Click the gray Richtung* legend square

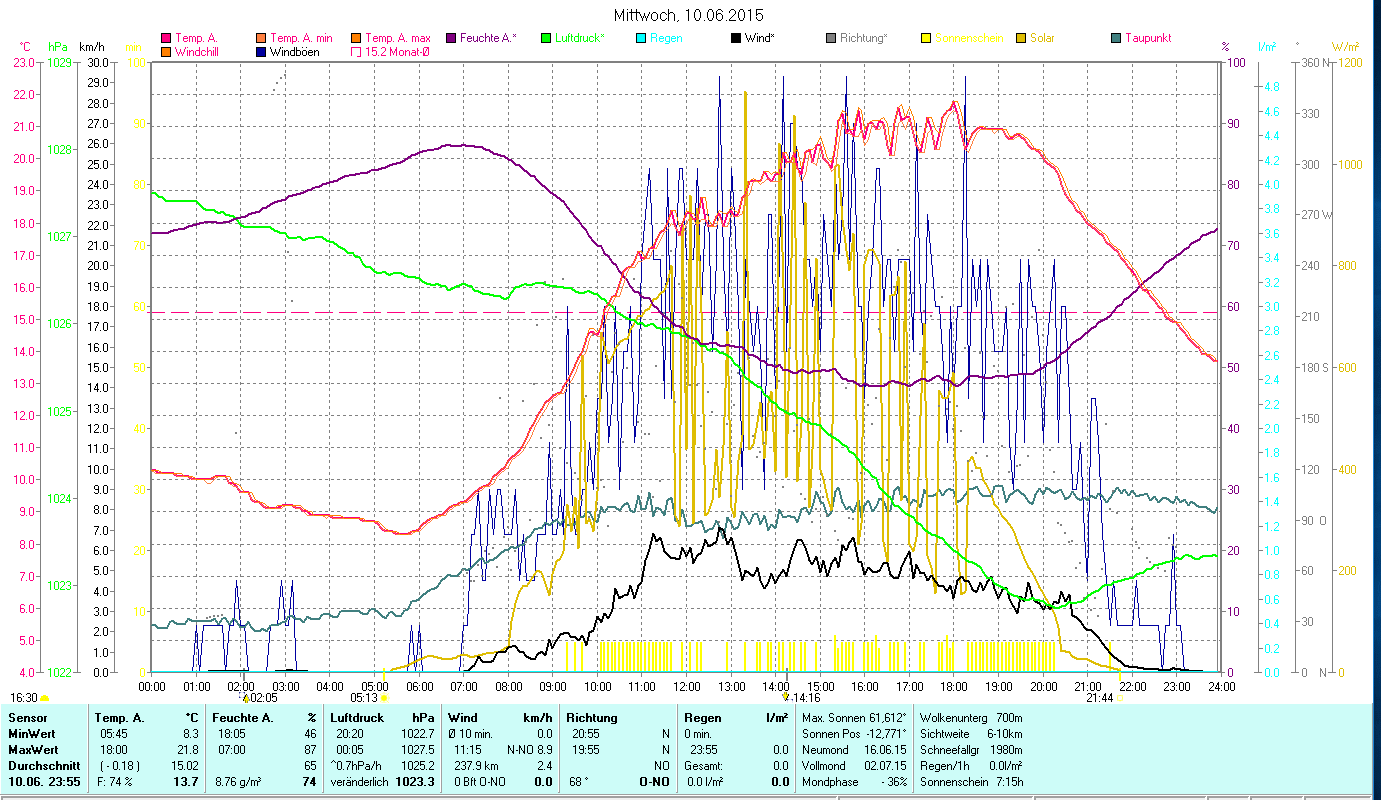click(x=830, y=38)
